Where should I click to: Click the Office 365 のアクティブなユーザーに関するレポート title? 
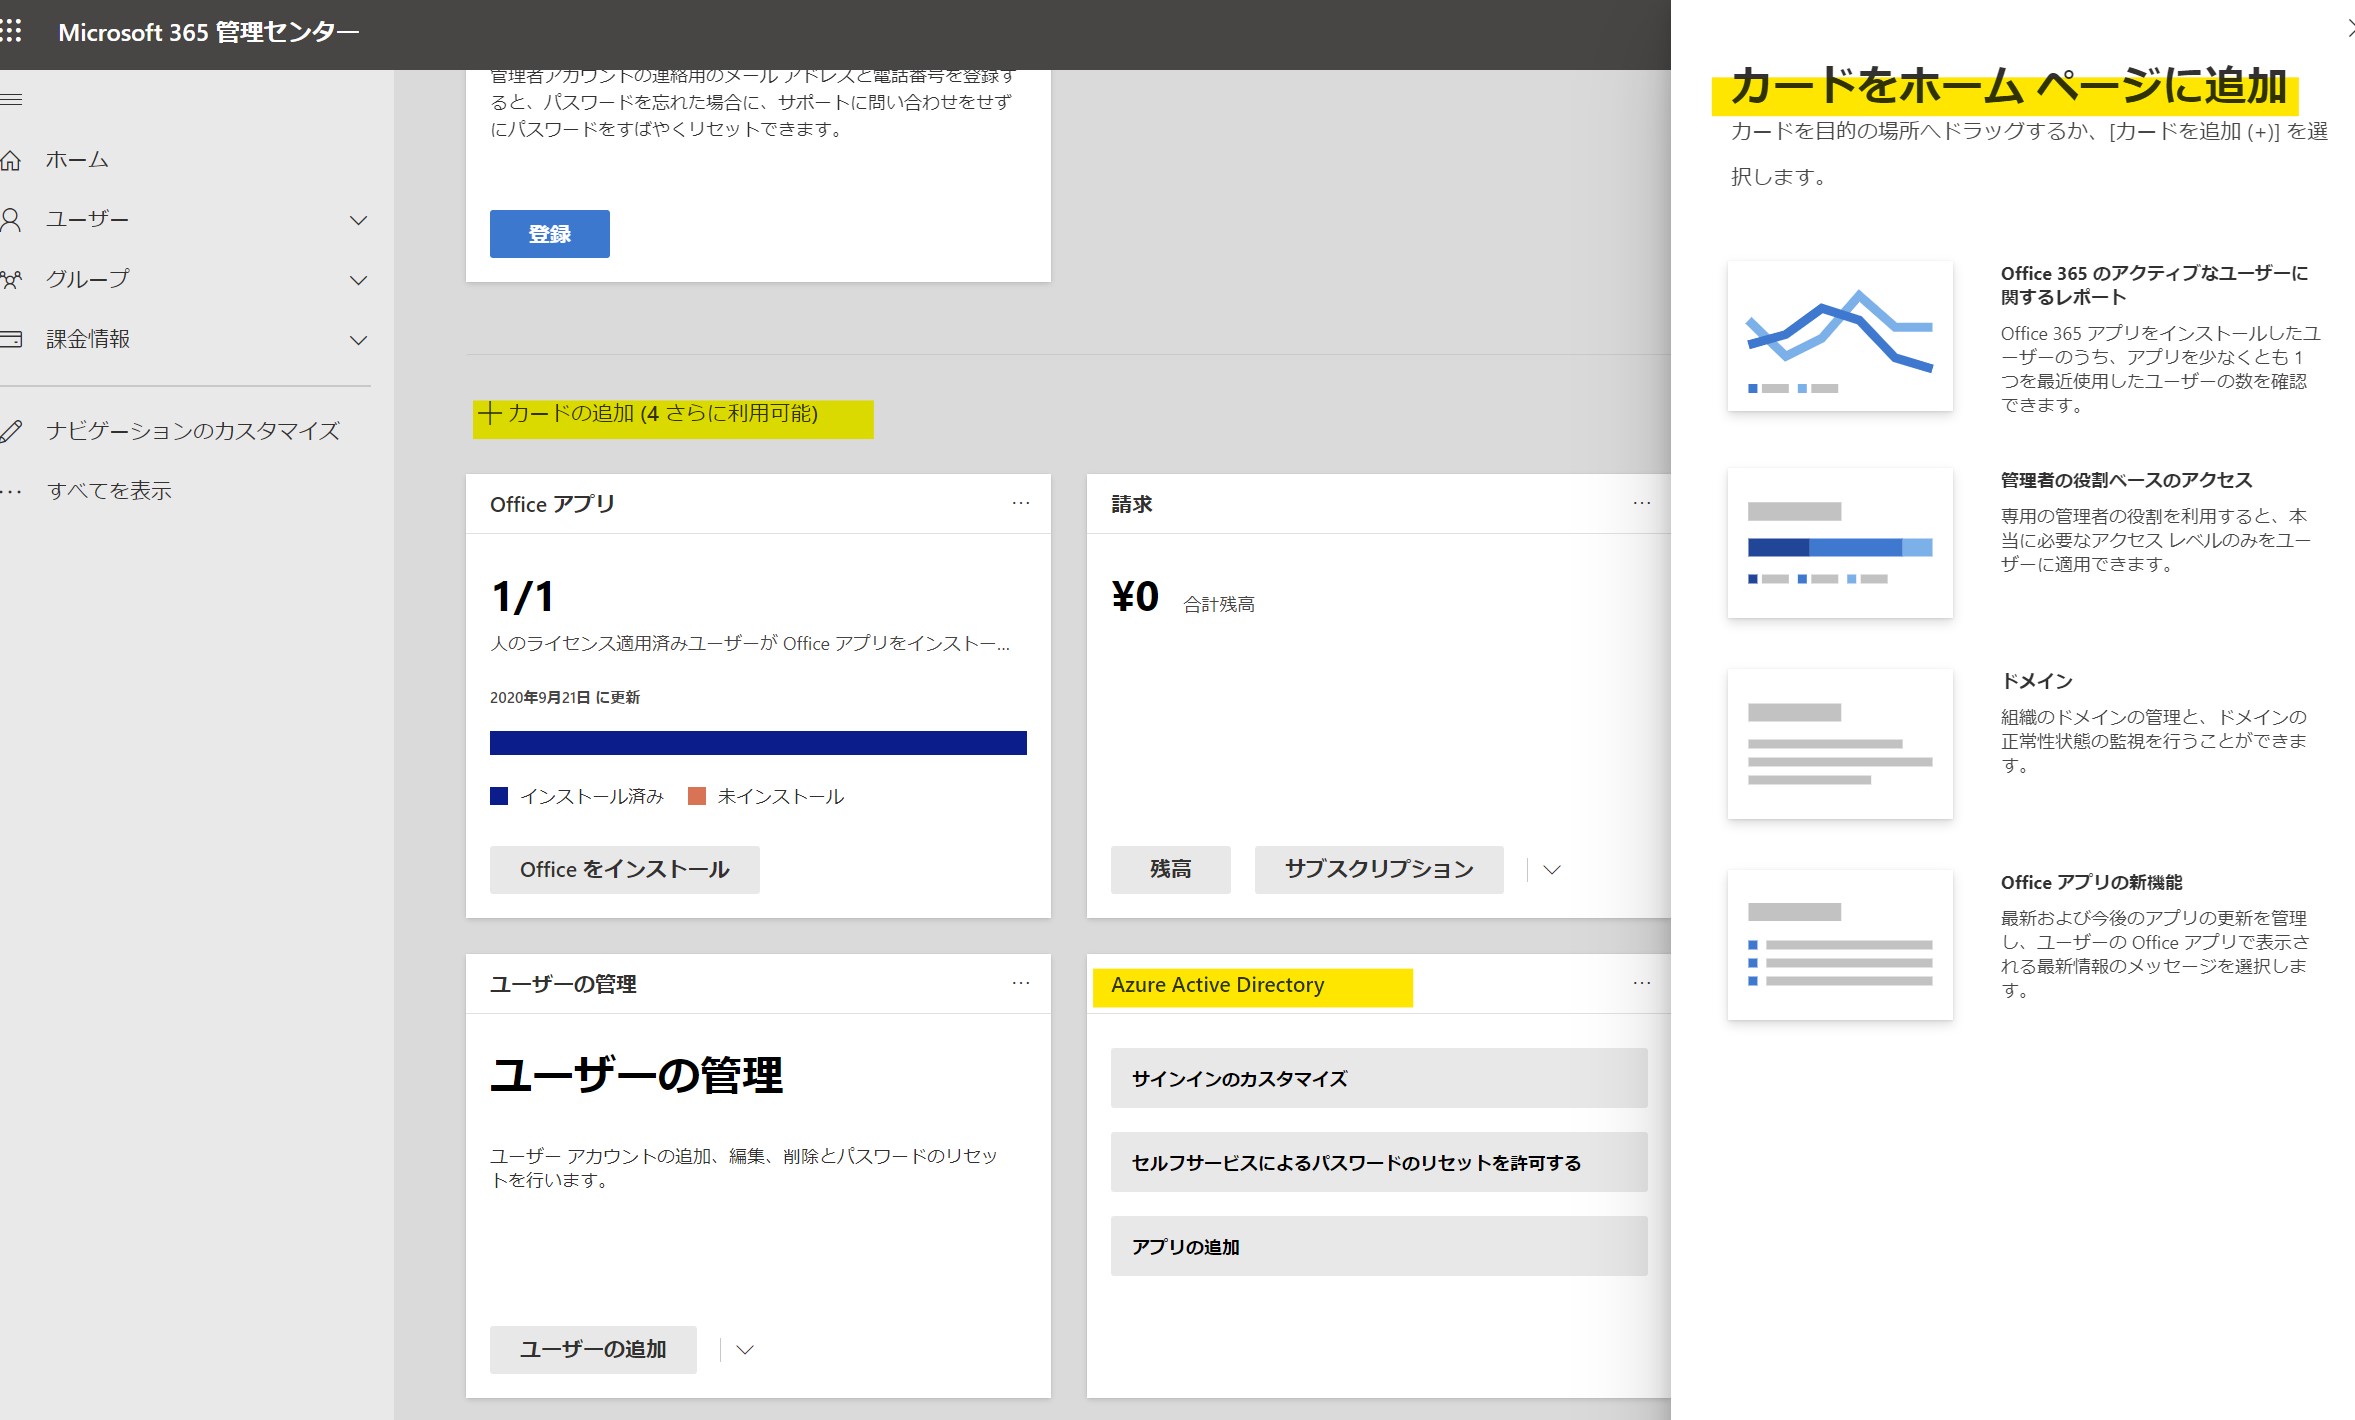(x=2154, y=285)
